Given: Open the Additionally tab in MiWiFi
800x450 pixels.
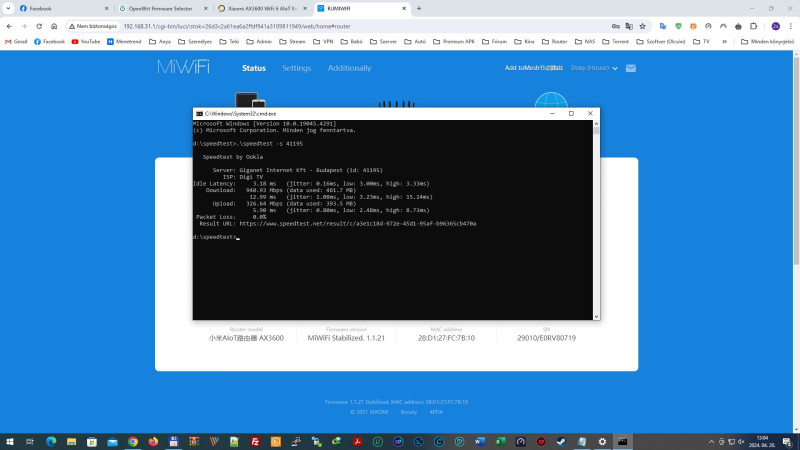Looking at the screenshot, I should pos(349,68).
